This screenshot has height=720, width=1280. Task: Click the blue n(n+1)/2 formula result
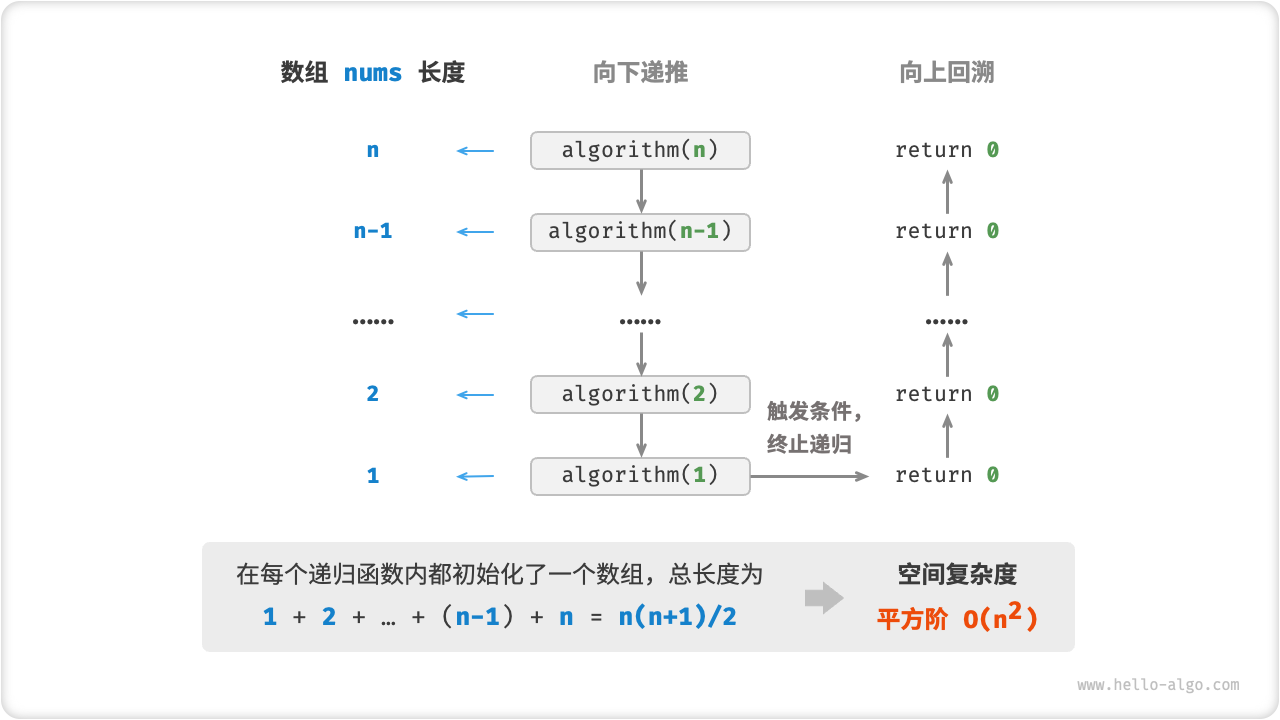point(677,616)
